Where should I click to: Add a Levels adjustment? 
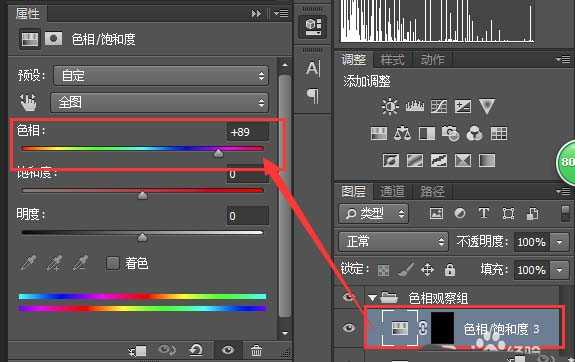(x=415, y=106)
